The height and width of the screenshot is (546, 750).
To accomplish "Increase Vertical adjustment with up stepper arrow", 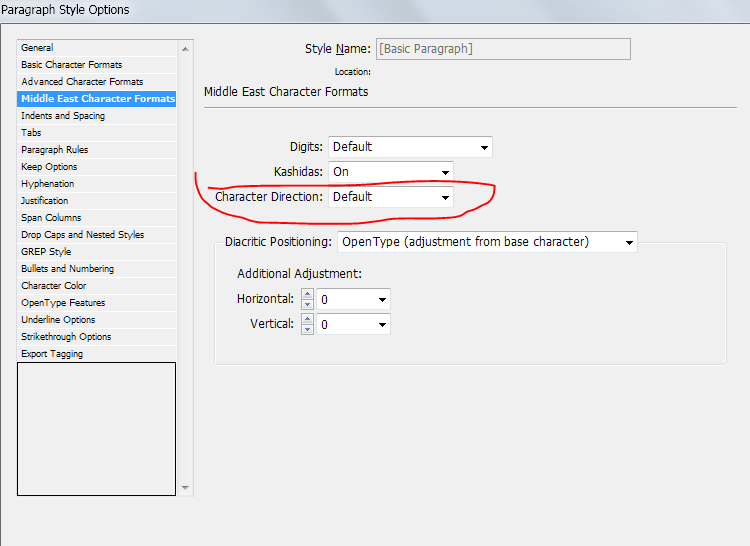I will click(x=308, y=319).
